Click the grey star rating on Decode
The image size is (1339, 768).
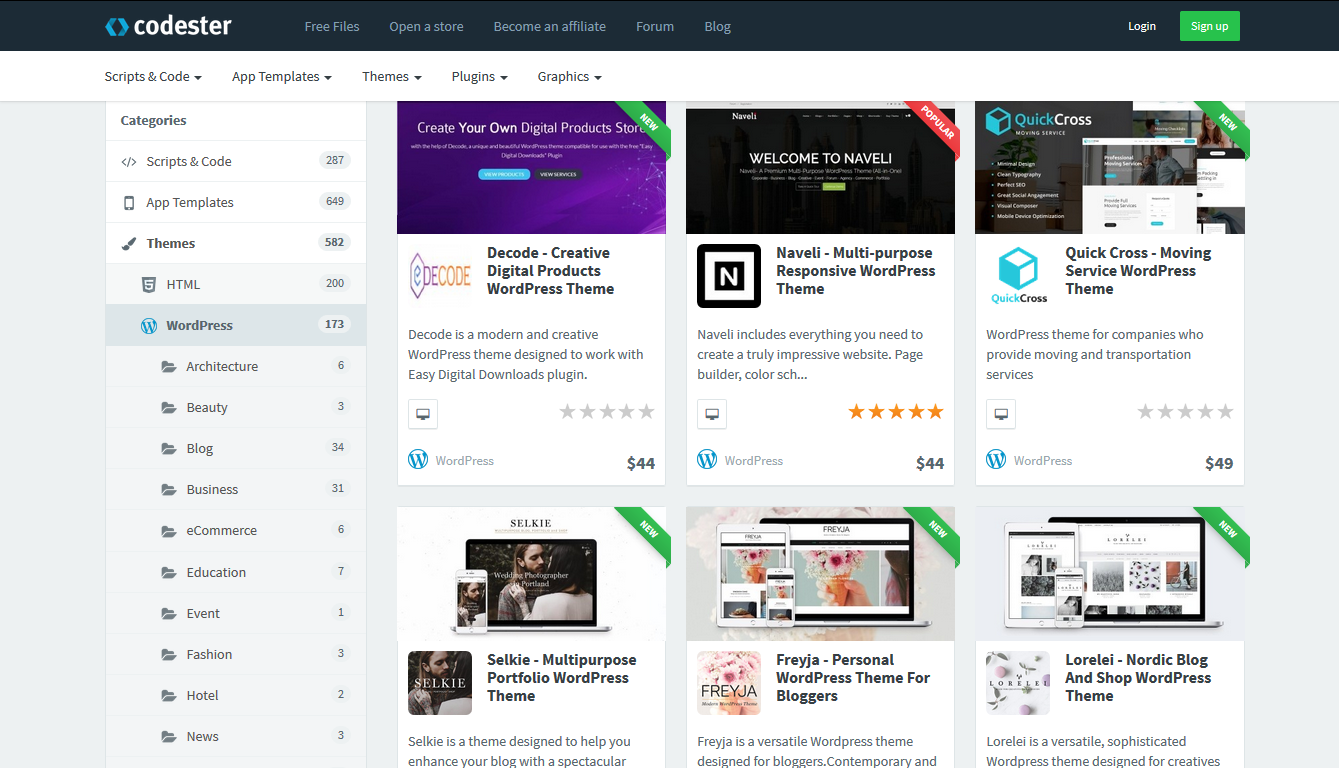pyautogui.click(x=607, y=412)
